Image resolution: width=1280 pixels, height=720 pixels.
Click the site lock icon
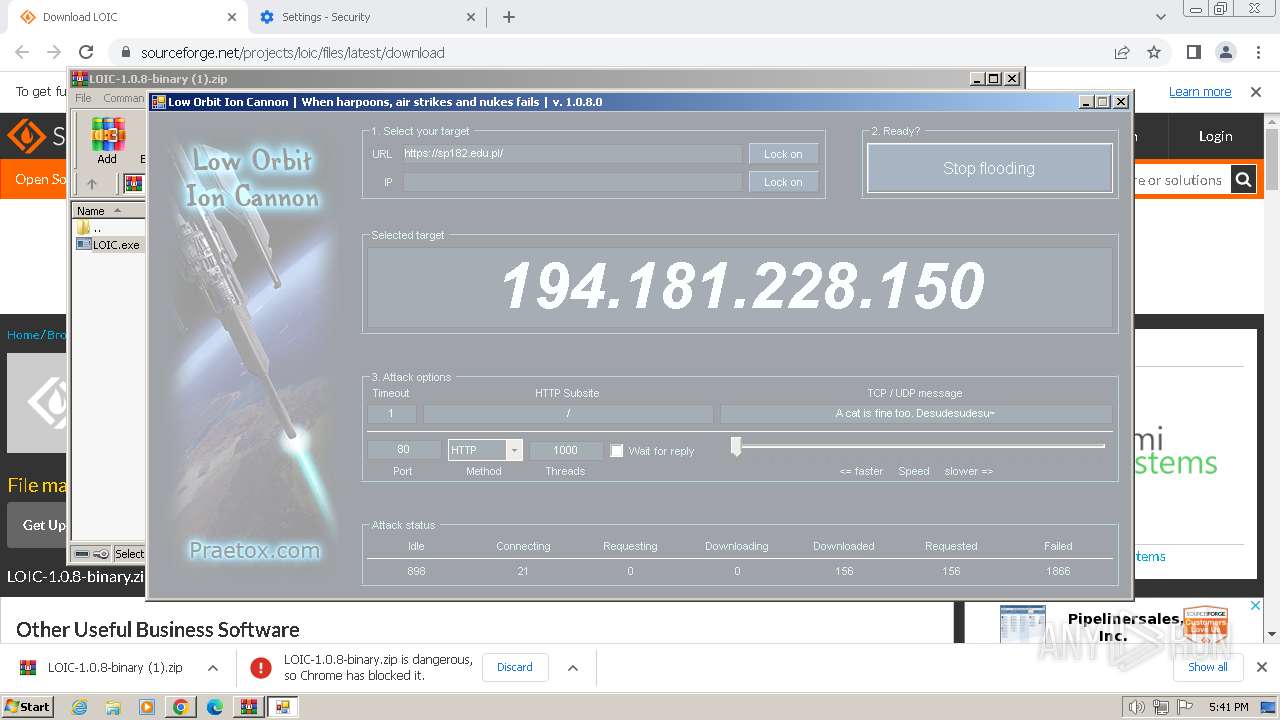(125, 53)
